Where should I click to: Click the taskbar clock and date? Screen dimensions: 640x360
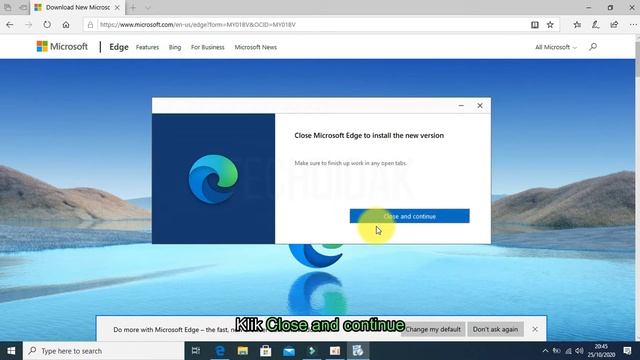click(601, 351)
